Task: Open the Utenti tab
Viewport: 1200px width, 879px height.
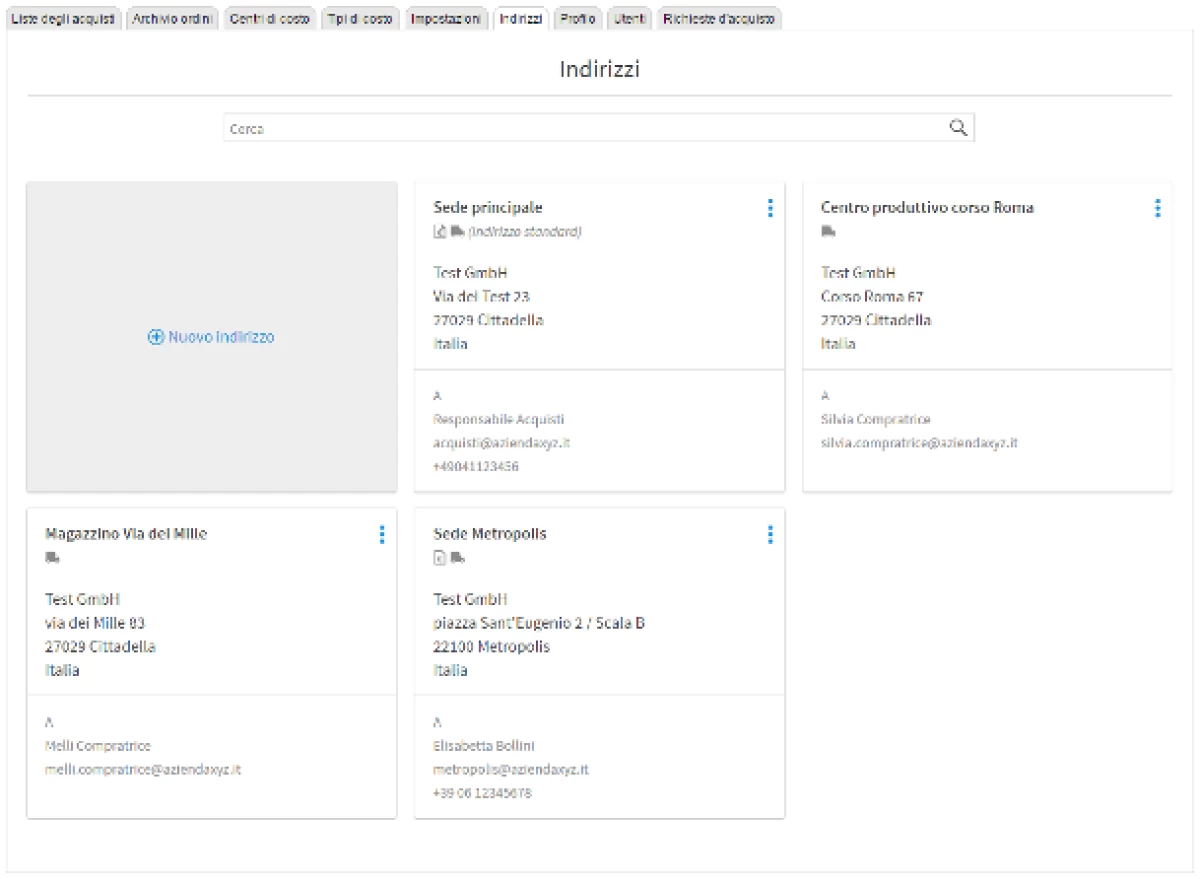Action: 630,20
